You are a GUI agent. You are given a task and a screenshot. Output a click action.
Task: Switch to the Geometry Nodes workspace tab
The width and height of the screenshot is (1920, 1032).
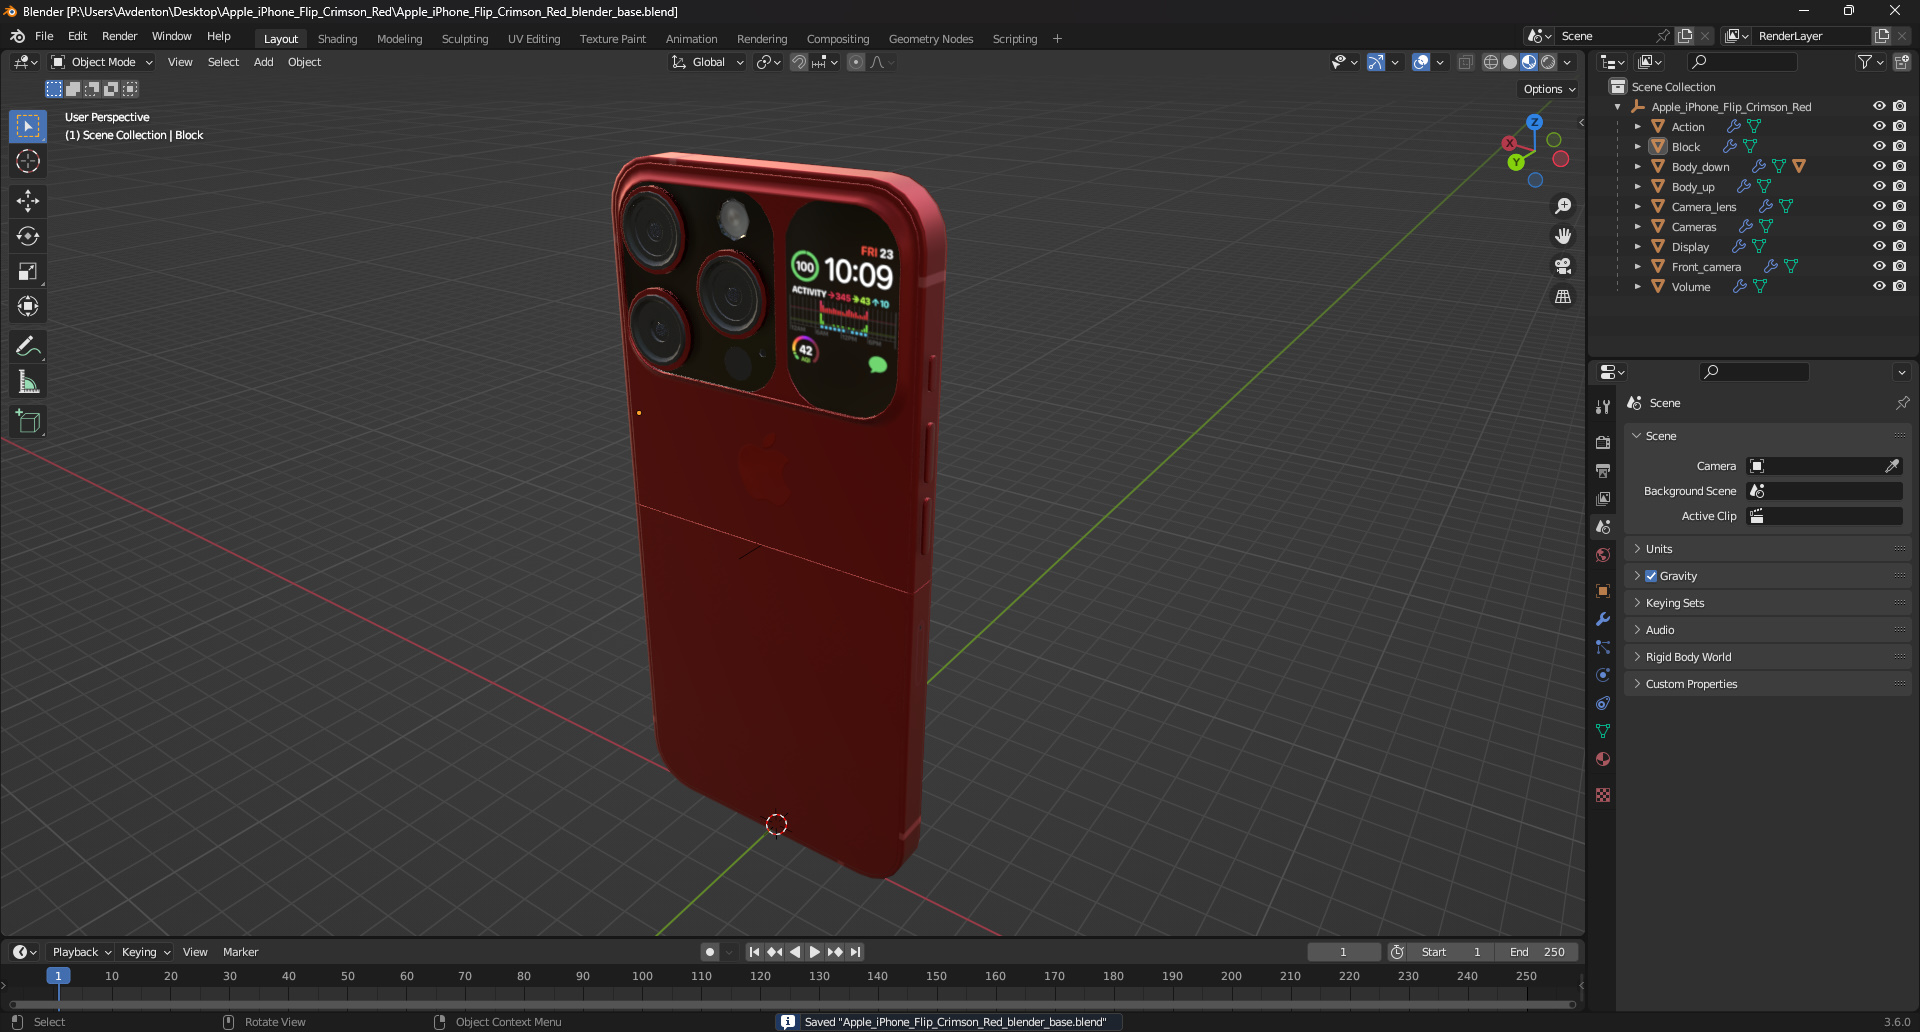(931, 39)
